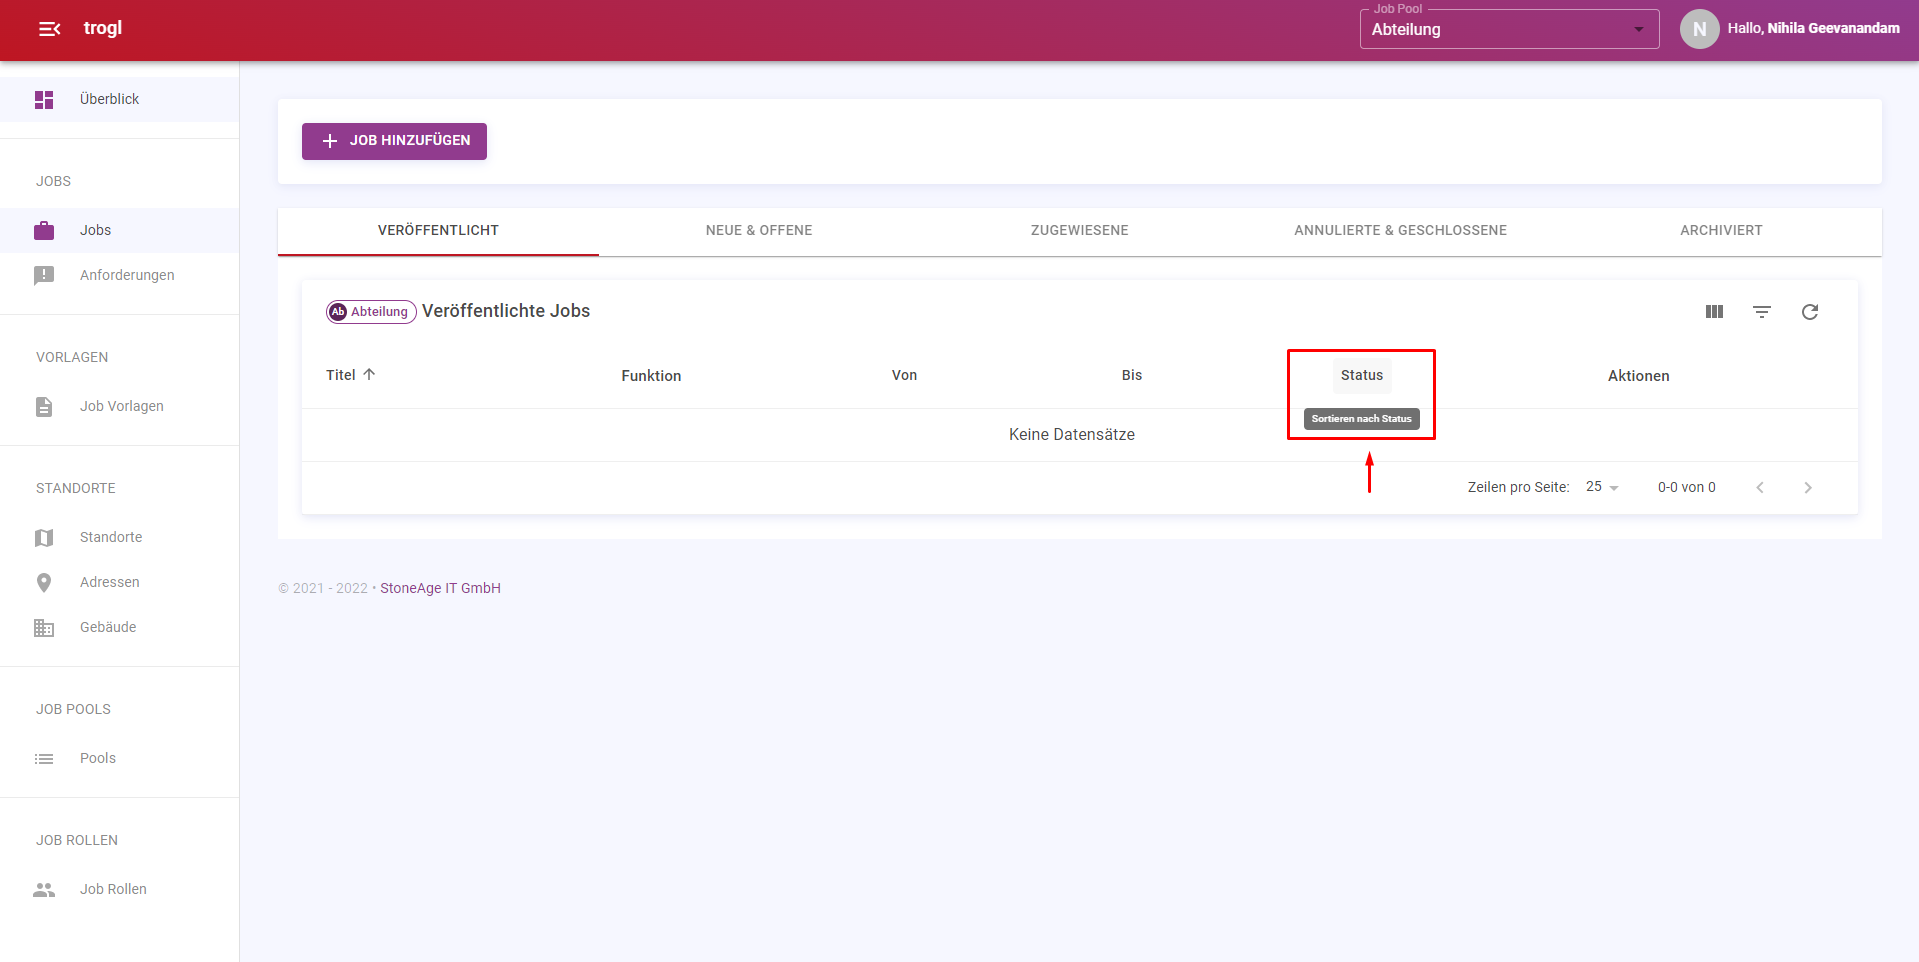Sort table by Bis column
This screenshot has height=962, width=1919.
[x=1132, y=375]
